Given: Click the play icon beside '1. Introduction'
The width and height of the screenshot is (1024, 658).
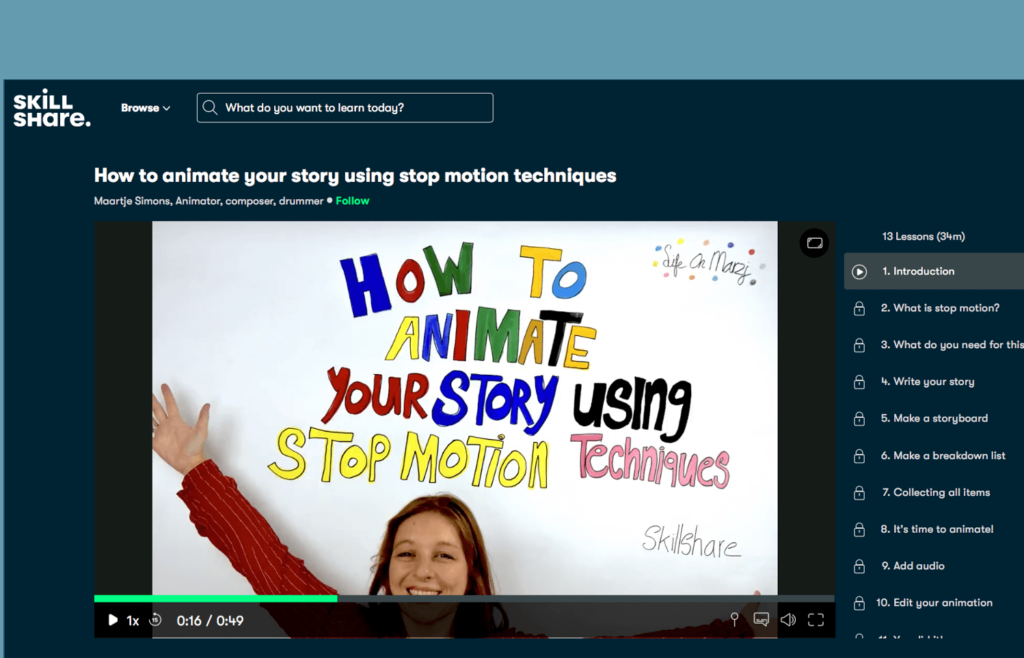Looking at the screenshot, I should click(x=859, y=272).
